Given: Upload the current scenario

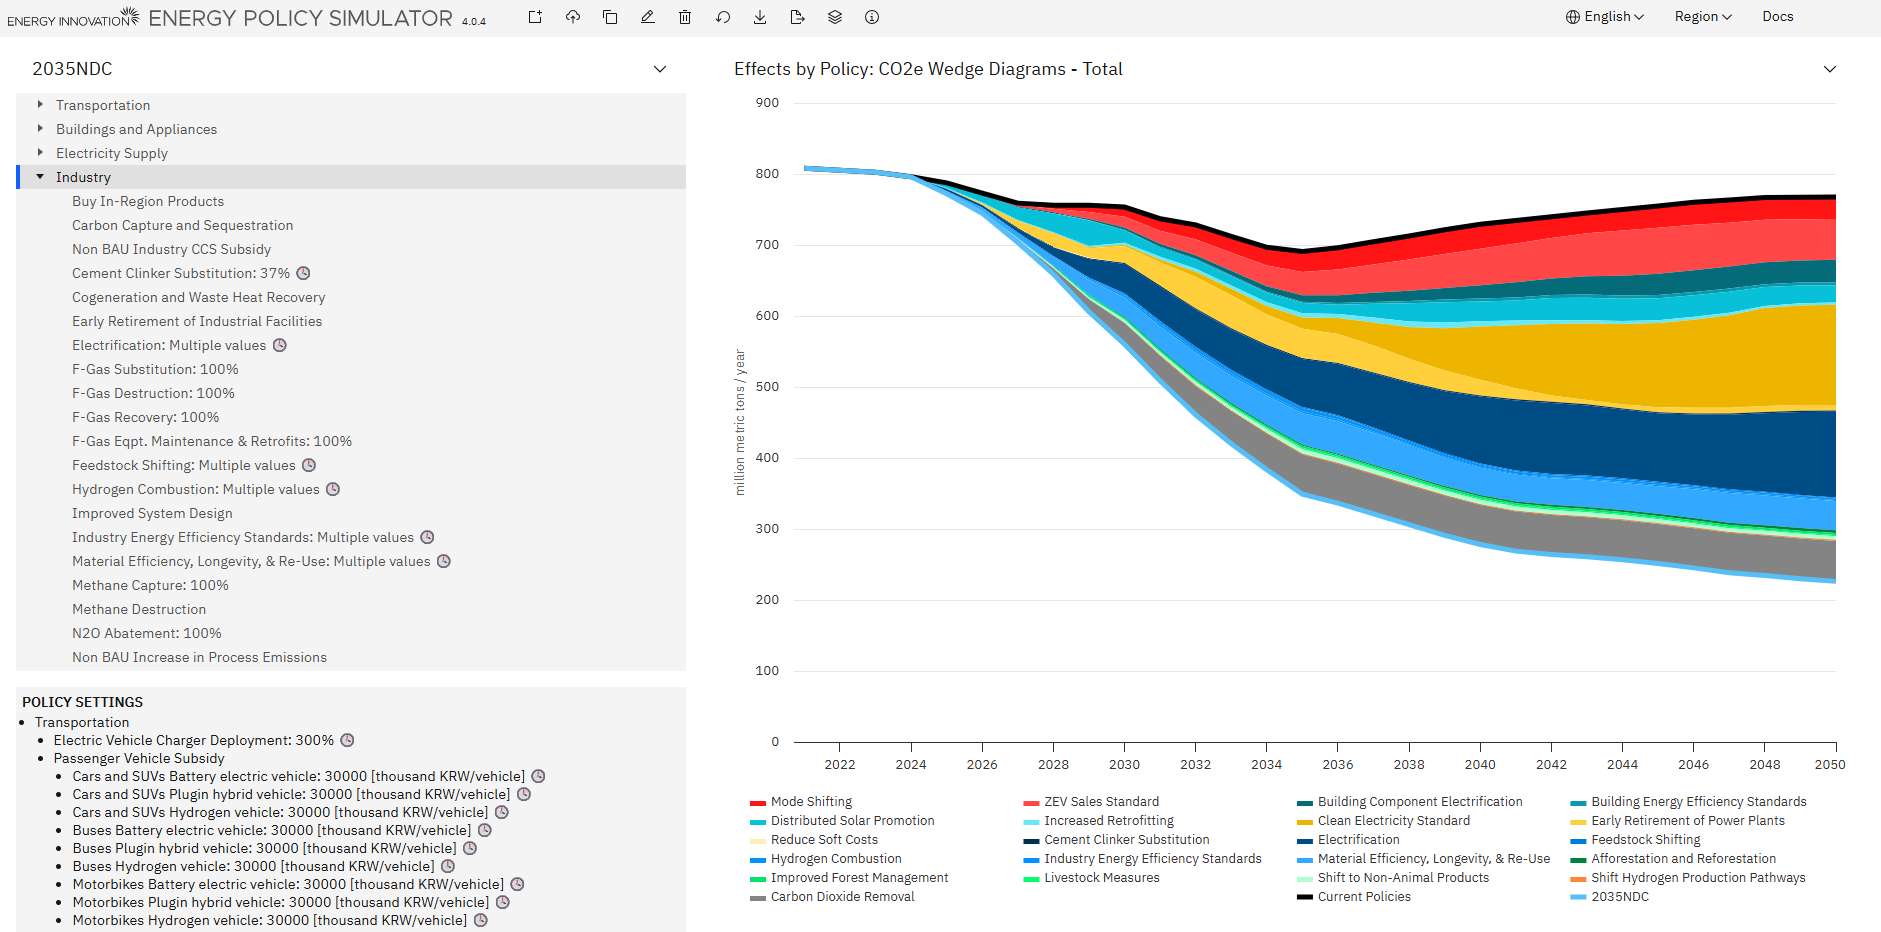Looking at the screenshot, I should point(573,17).
